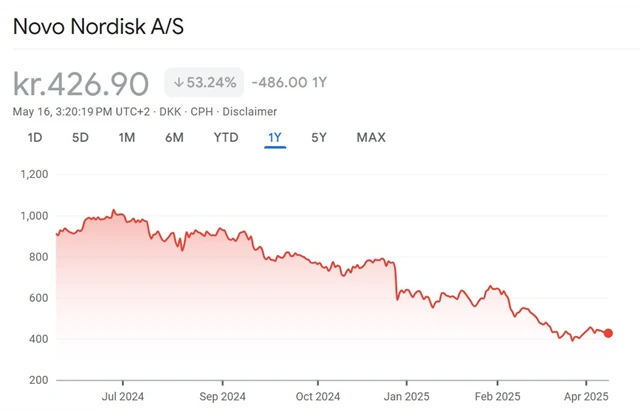This screenshot has height=420, width=640.
Task: Click the Jul 2024 axis label
Action: (123, 397)
